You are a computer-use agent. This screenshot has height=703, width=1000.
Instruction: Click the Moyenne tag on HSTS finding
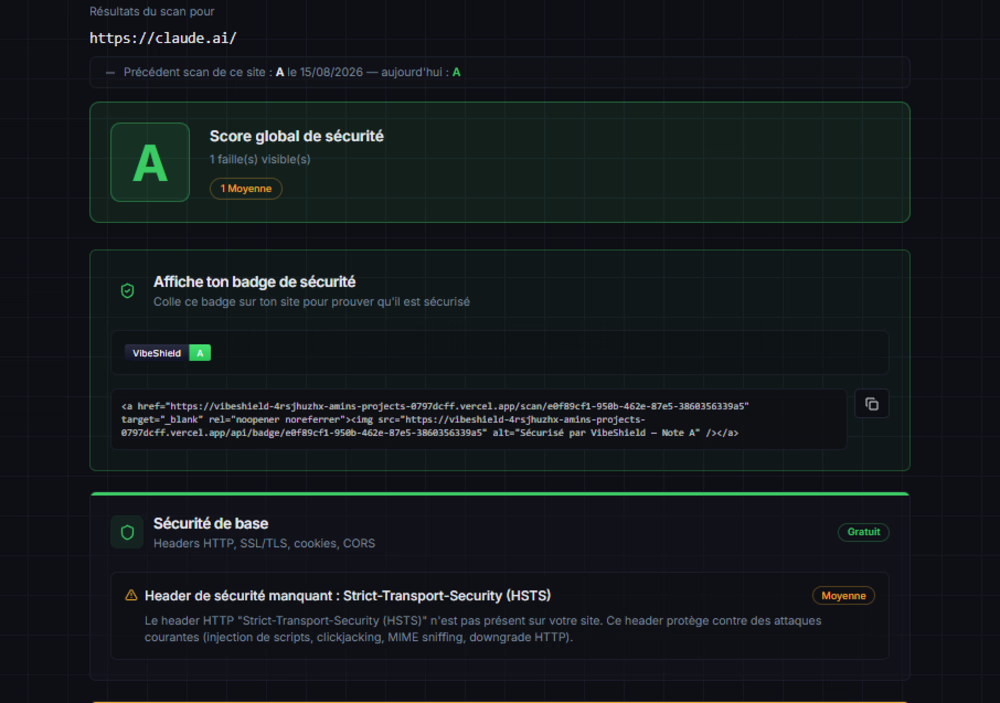pos(843,596)
